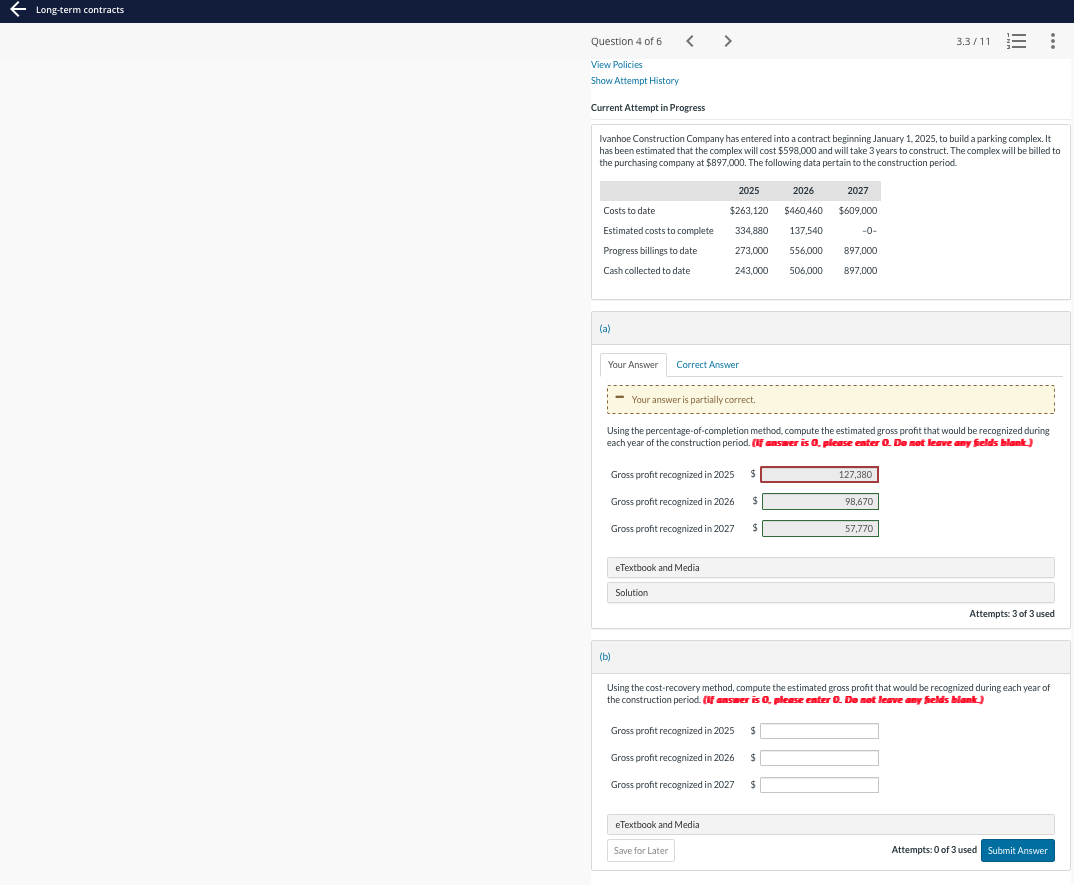This screenshot has width=1074, height=885.
Task: Click the 2026 column header
Action: 803,190
